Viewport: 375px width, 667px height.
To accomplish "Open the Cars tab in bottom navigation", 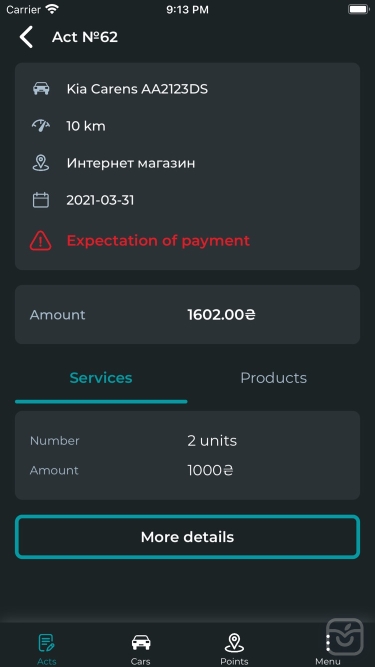I will pyautogui.click(x=141, y=647).
